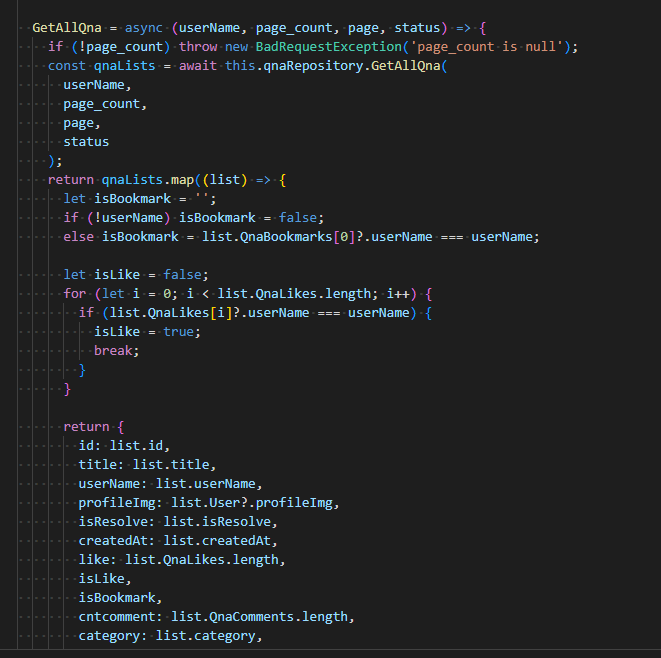The height and width of the screenshot is (658, 661).
Task: Click the for loop header with i++
Action: point(248,293)
